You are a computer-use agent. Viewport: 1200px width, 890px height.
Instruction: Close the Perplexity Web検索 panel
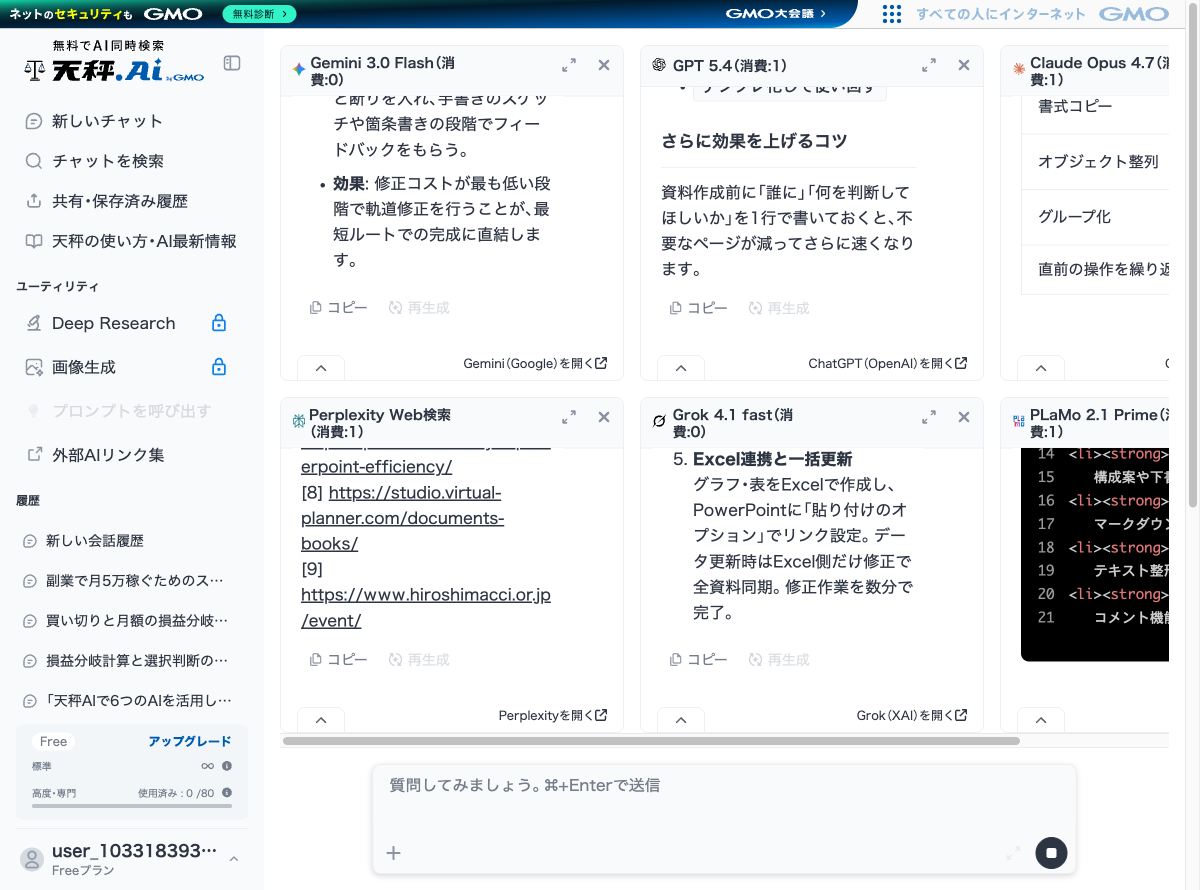pyautogui.click(x=604, y=417)
